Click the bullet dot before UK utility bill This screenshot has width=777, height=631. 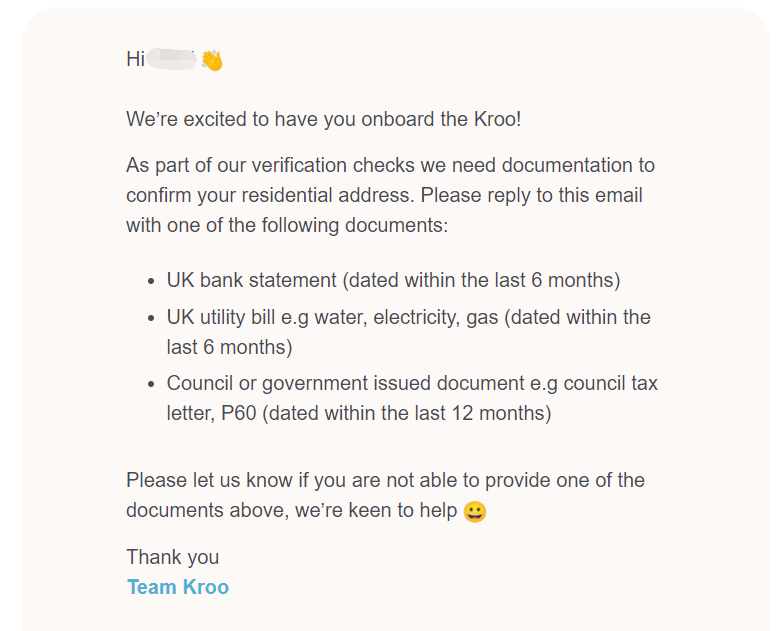click(151, 318)
